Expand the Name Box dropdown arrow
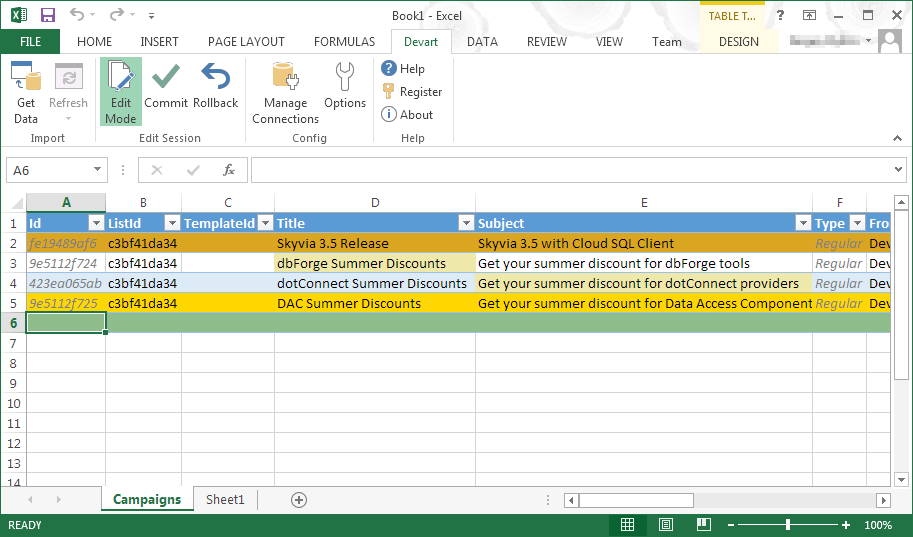This screenshot has width=913, height=537. click(97, 170)
